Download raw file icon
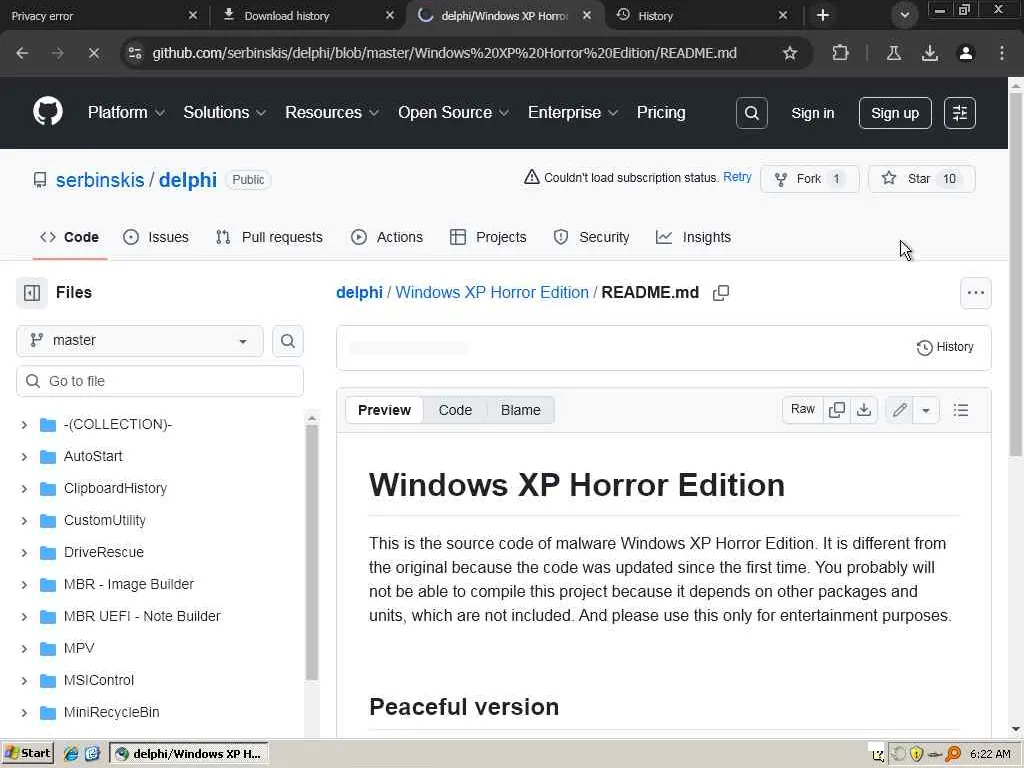This screenshot has width=1024, height=768. [864, 410]
